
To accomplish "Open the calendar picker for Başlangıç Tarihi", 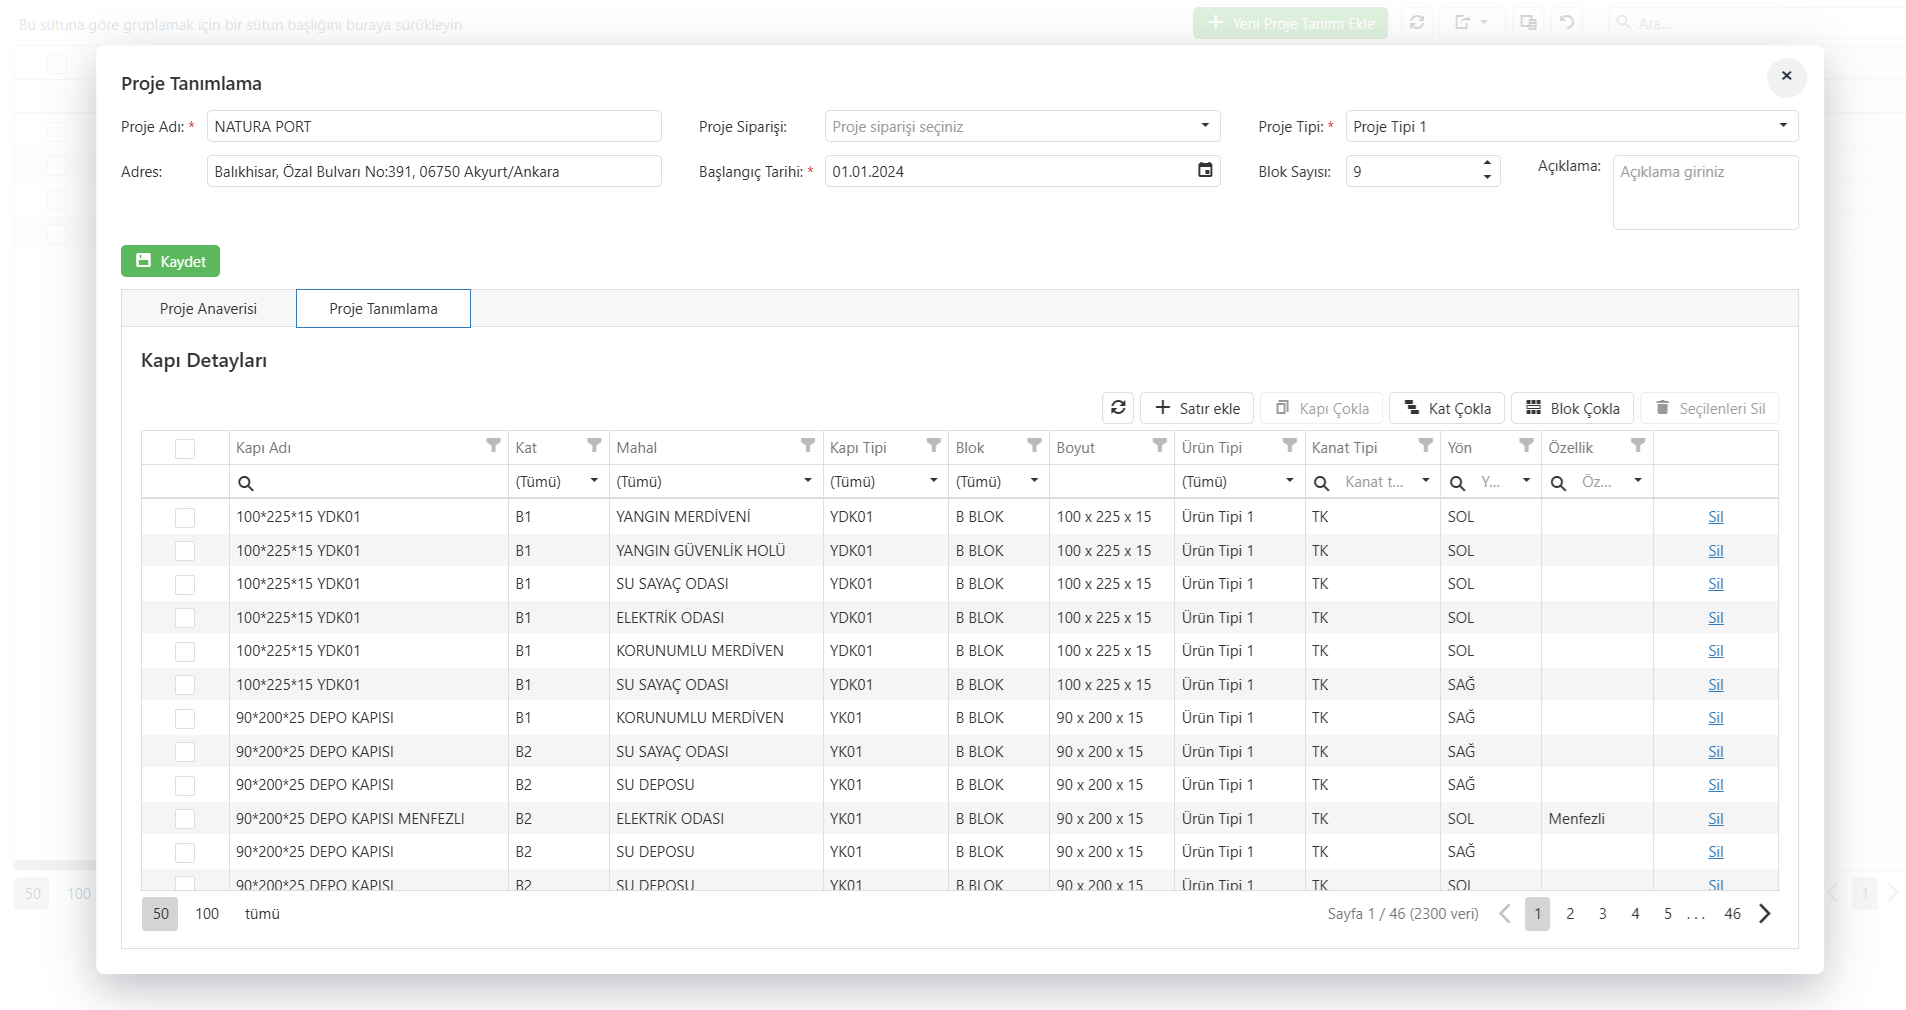I will (1205, 171).
